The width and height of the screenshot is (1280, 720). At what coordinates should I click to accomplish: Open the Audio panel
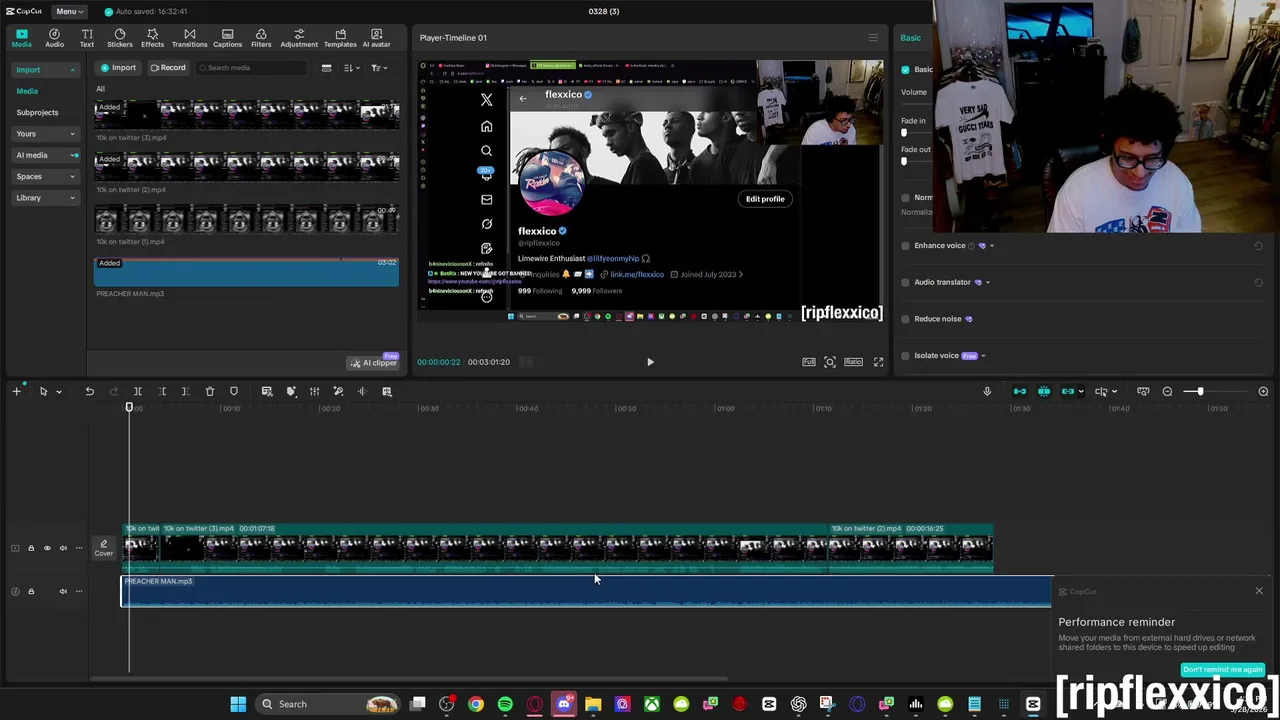[54, 38]
